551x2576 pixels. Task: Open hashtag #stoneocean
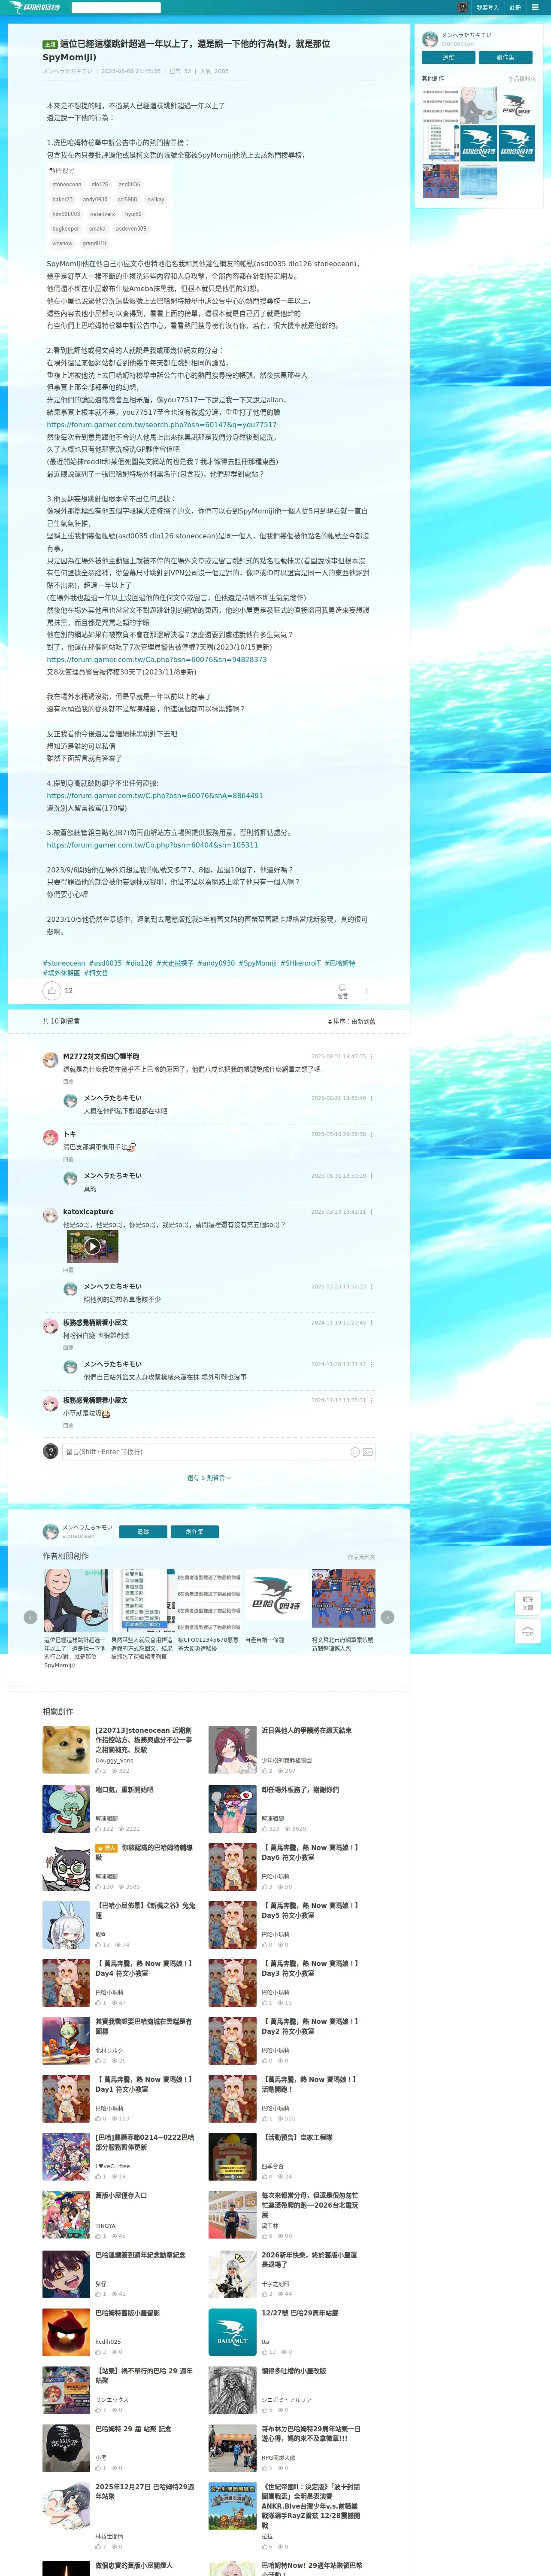click(63, 963)
